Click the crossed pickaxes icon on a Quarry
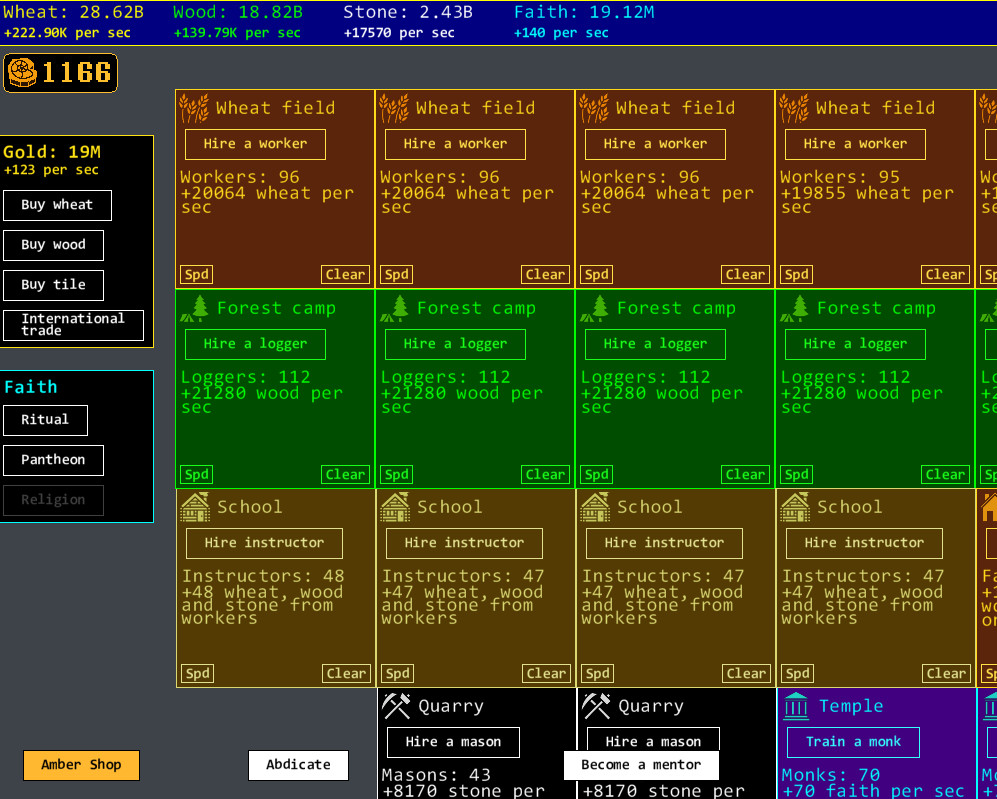This screenshot has height=799, width=997. tap(395, 705)
